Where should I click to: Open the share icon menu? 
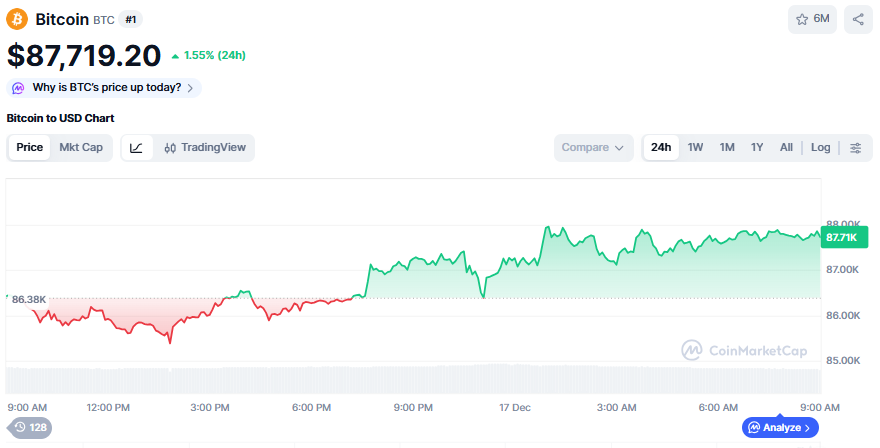pyautogui.click(x=858, y=19)
